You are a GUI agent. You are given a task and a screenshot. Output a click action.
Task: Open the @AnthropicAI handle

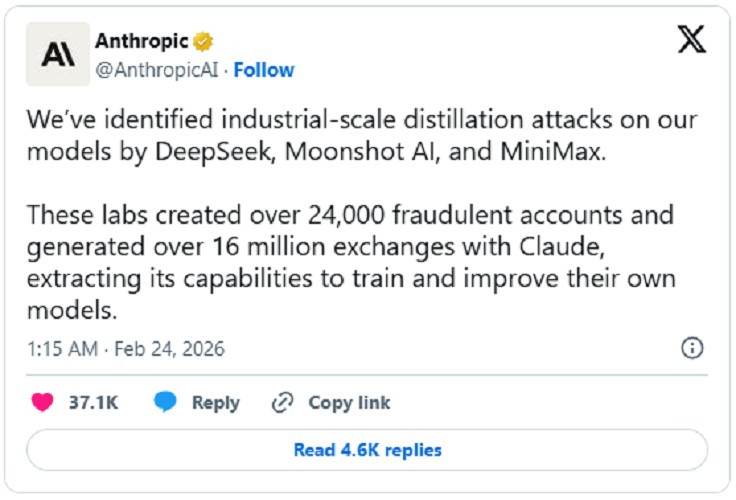(x=157, y=70)
